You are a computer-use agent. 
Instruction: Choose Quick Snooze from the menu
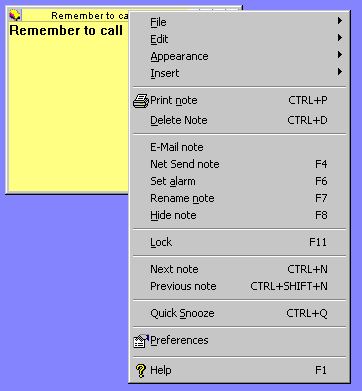239,313
